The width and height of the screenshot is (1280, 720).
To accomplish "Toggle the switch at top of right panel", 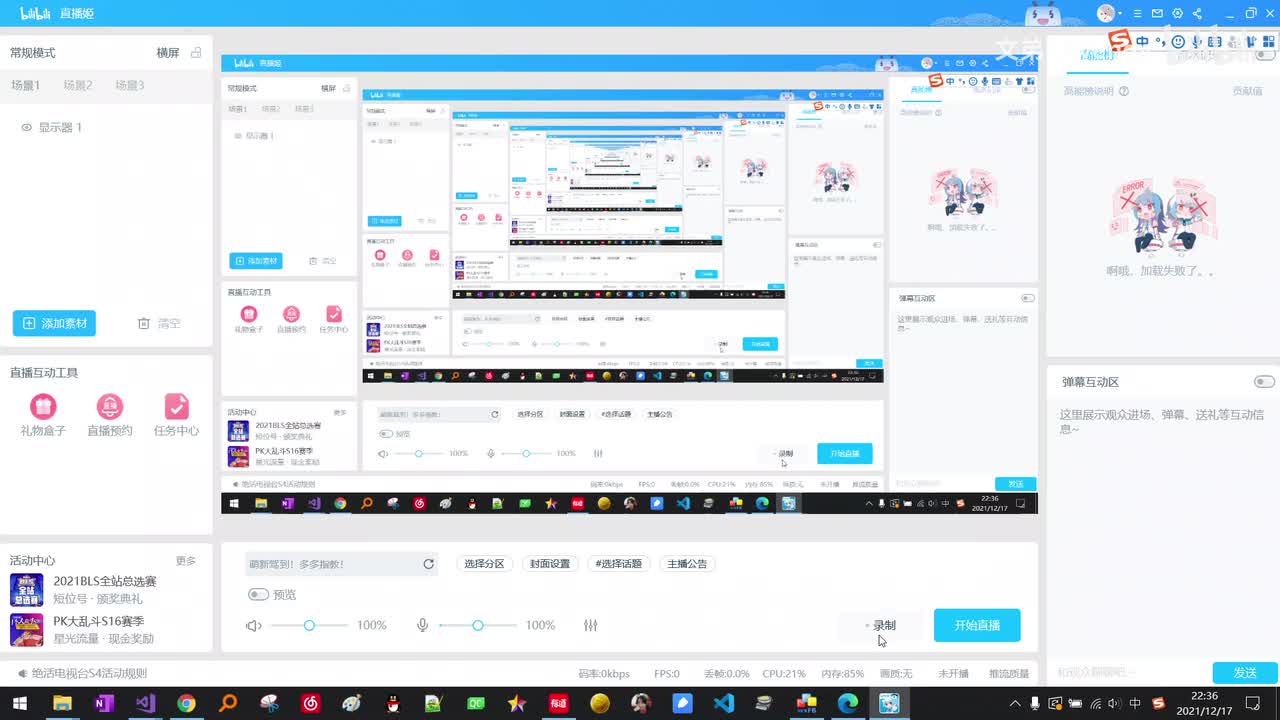I will pos(1264,55).
